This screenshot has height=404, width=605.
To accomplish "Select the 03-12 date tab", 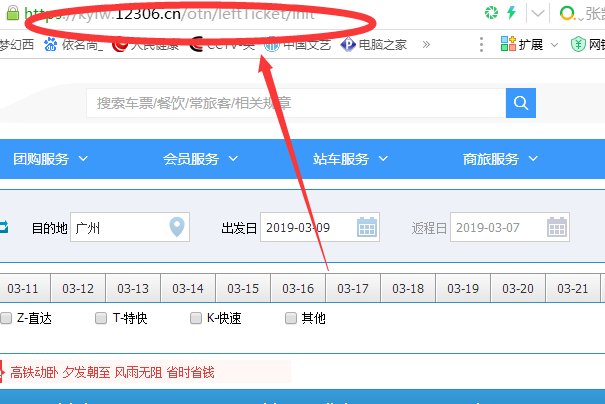I will (78, 288).
